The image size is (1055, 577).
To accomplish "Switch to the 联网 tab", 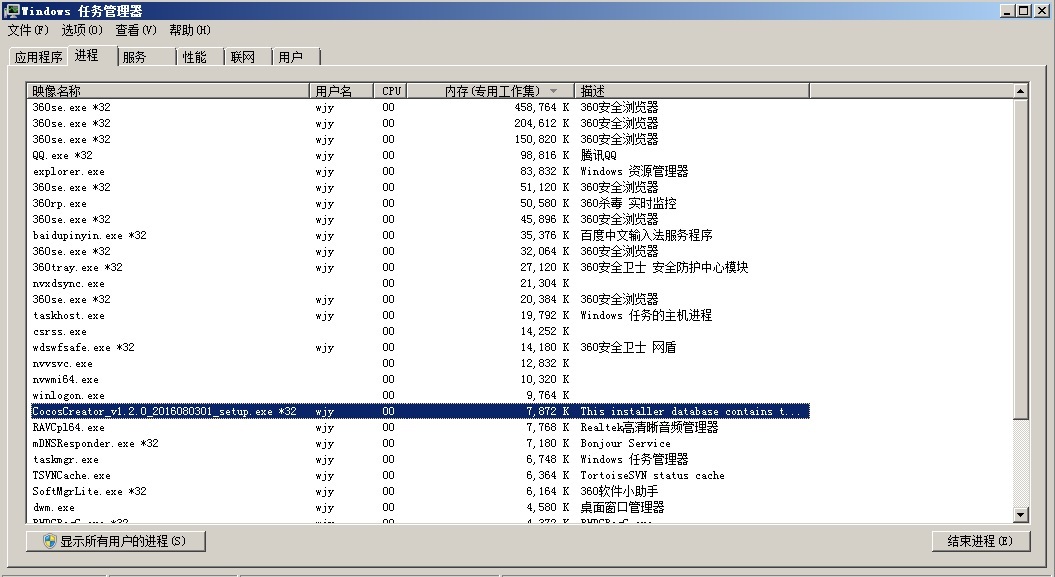I will click(248, 57).
